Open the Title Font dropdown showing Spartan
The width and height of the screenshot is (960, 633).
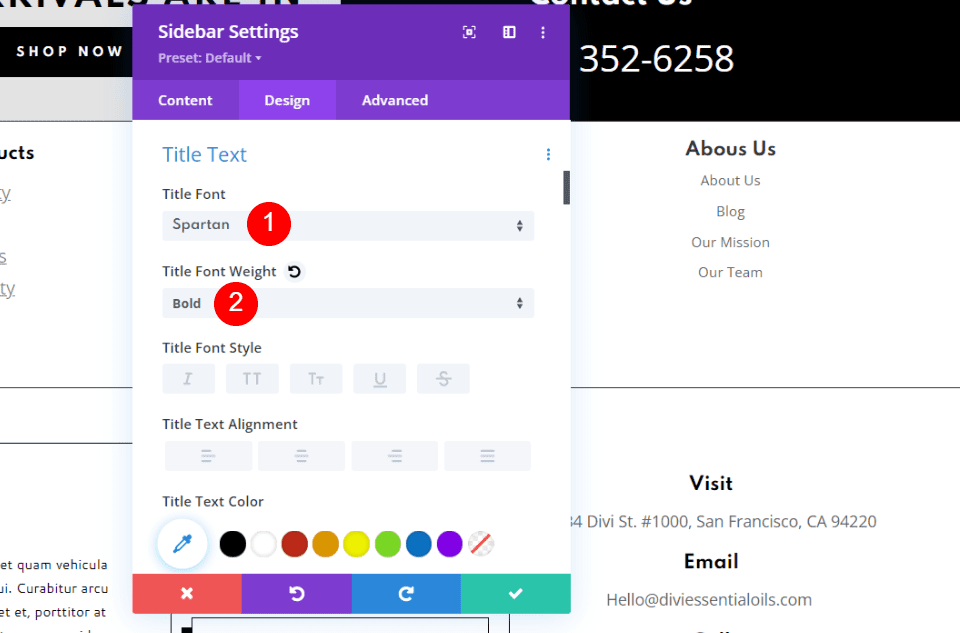click(x=347, y=226)
